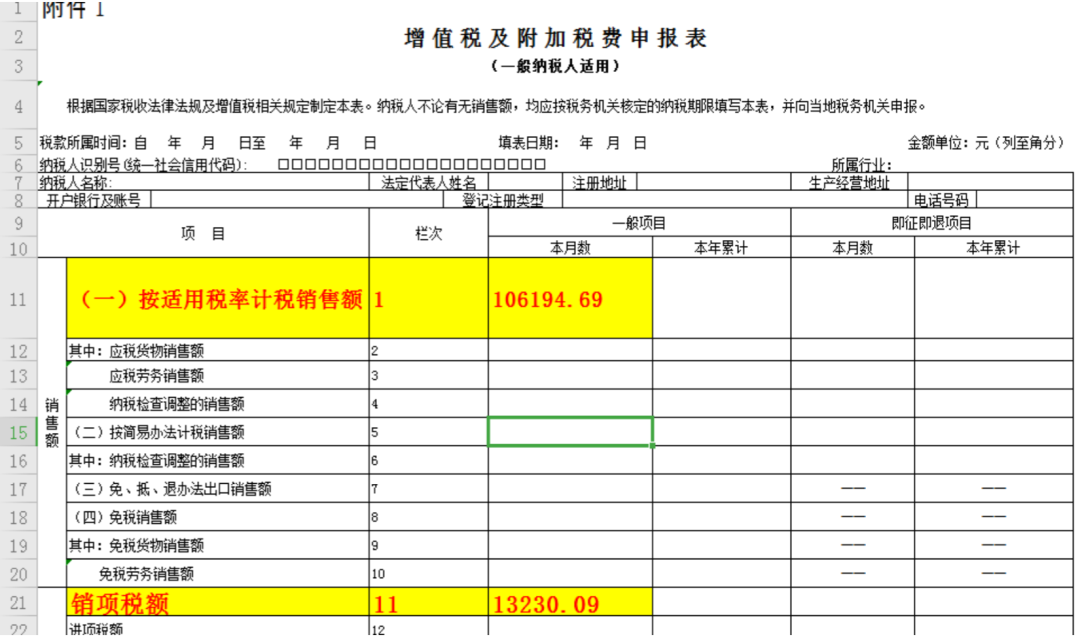
Task: Select cell with value 106194.69
Action: 570,299
